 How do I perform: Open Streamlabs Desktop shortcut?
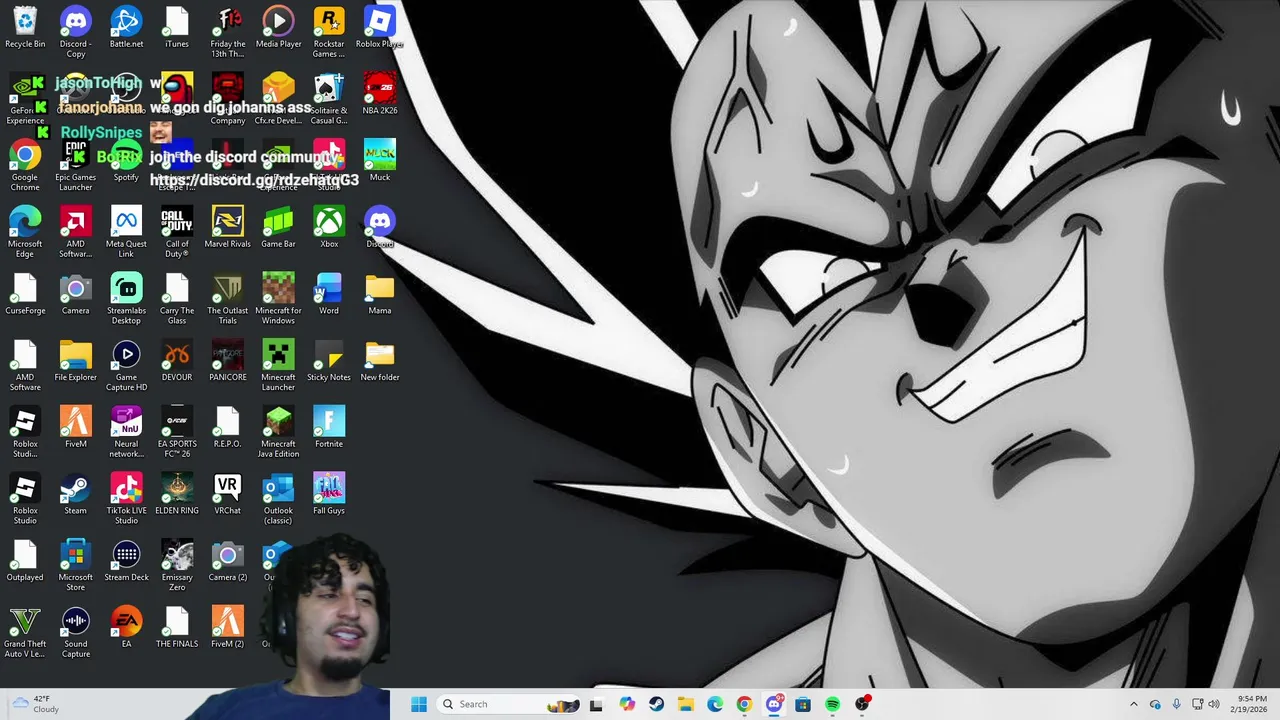click(x=126, y=299)
